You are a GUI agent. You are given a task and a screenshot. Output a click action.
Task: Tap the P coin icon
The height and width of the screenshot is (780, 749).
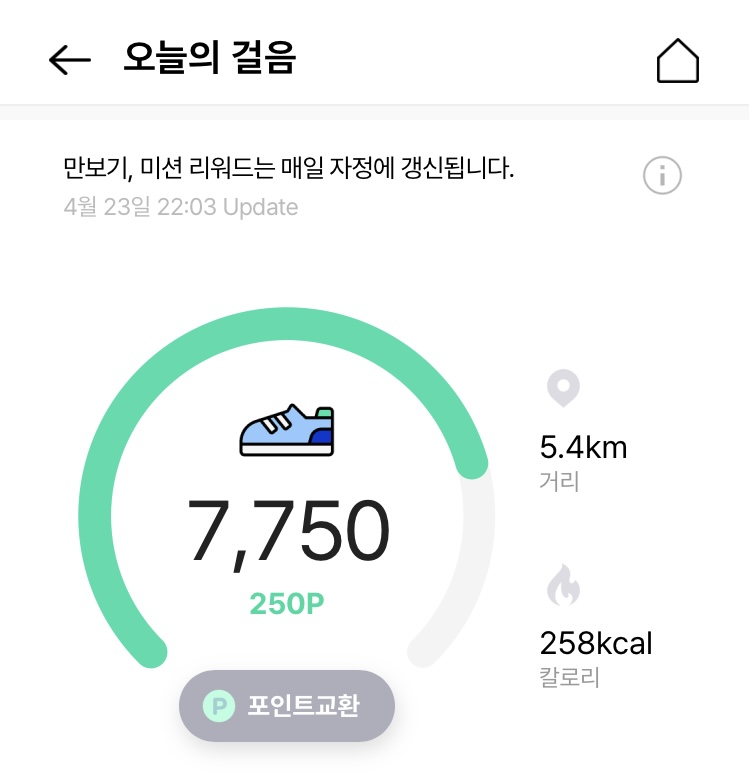[x=218, y=705]
